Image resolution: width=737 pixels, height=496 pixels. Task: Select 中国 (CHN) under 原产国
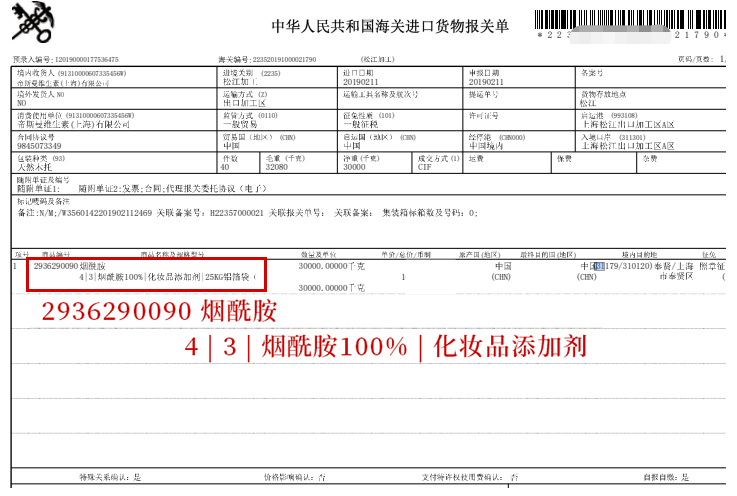502,271
